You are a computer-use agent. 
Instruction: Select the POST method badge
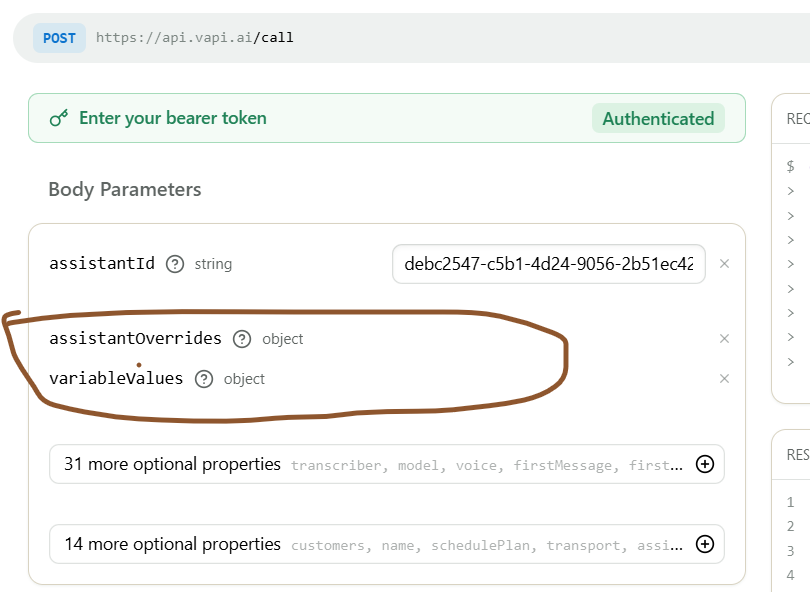coord(59,38)
